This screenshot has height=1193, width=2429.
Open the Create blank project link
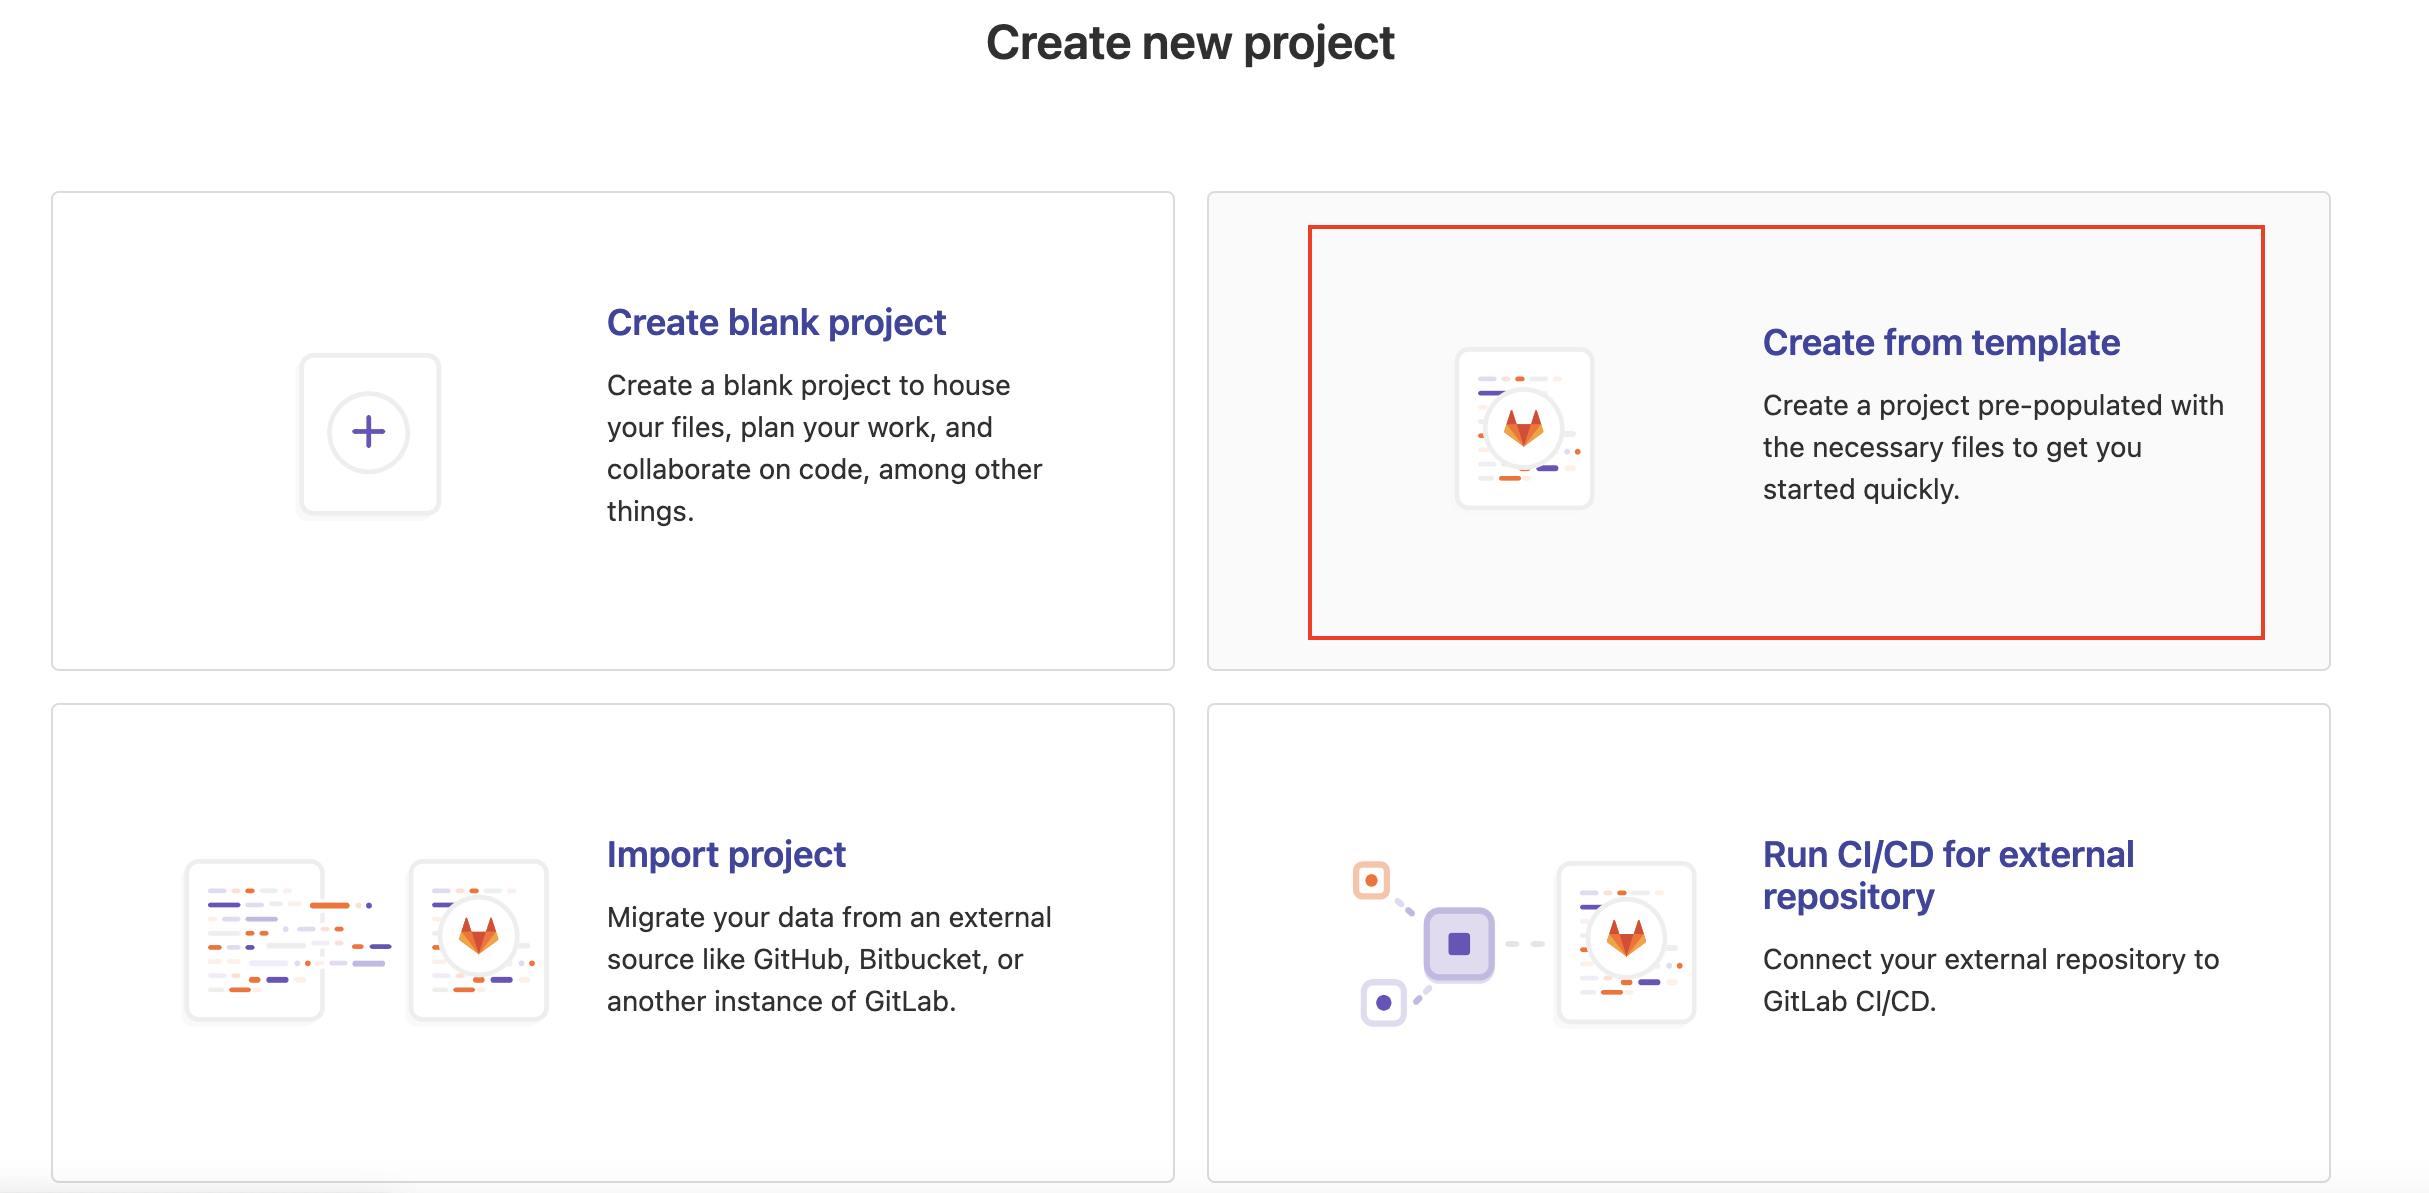776,321
